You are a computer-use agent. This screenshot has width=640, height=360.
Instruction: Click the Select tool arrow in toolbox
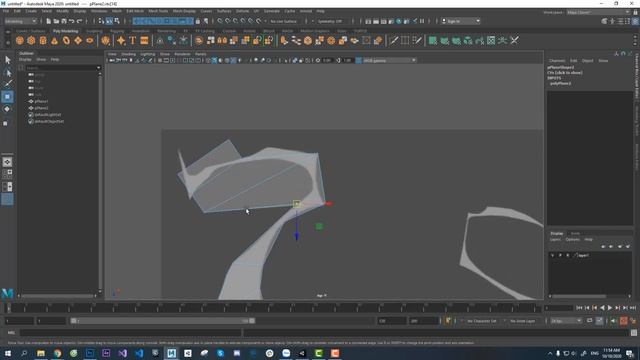pyautogui.click(x=7, y=60)
